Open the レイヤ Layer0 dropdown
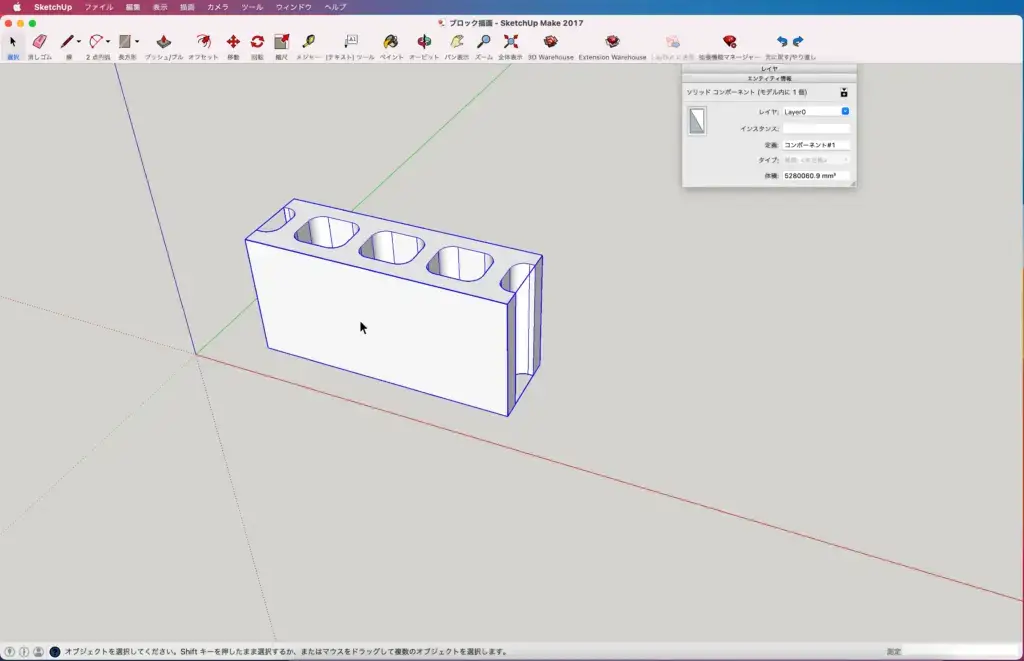 pos(816,112)
